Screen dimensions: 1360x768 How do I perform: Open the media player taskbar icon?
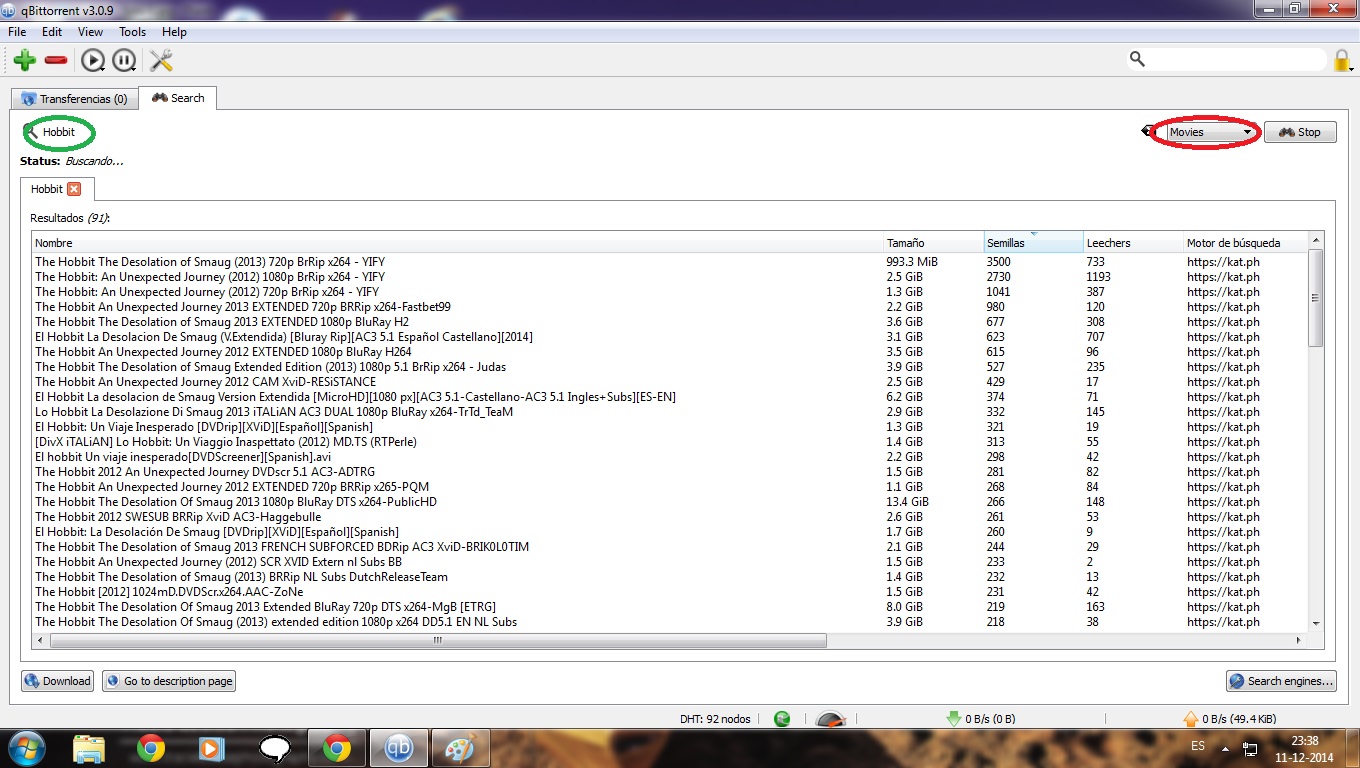point(211,748)
